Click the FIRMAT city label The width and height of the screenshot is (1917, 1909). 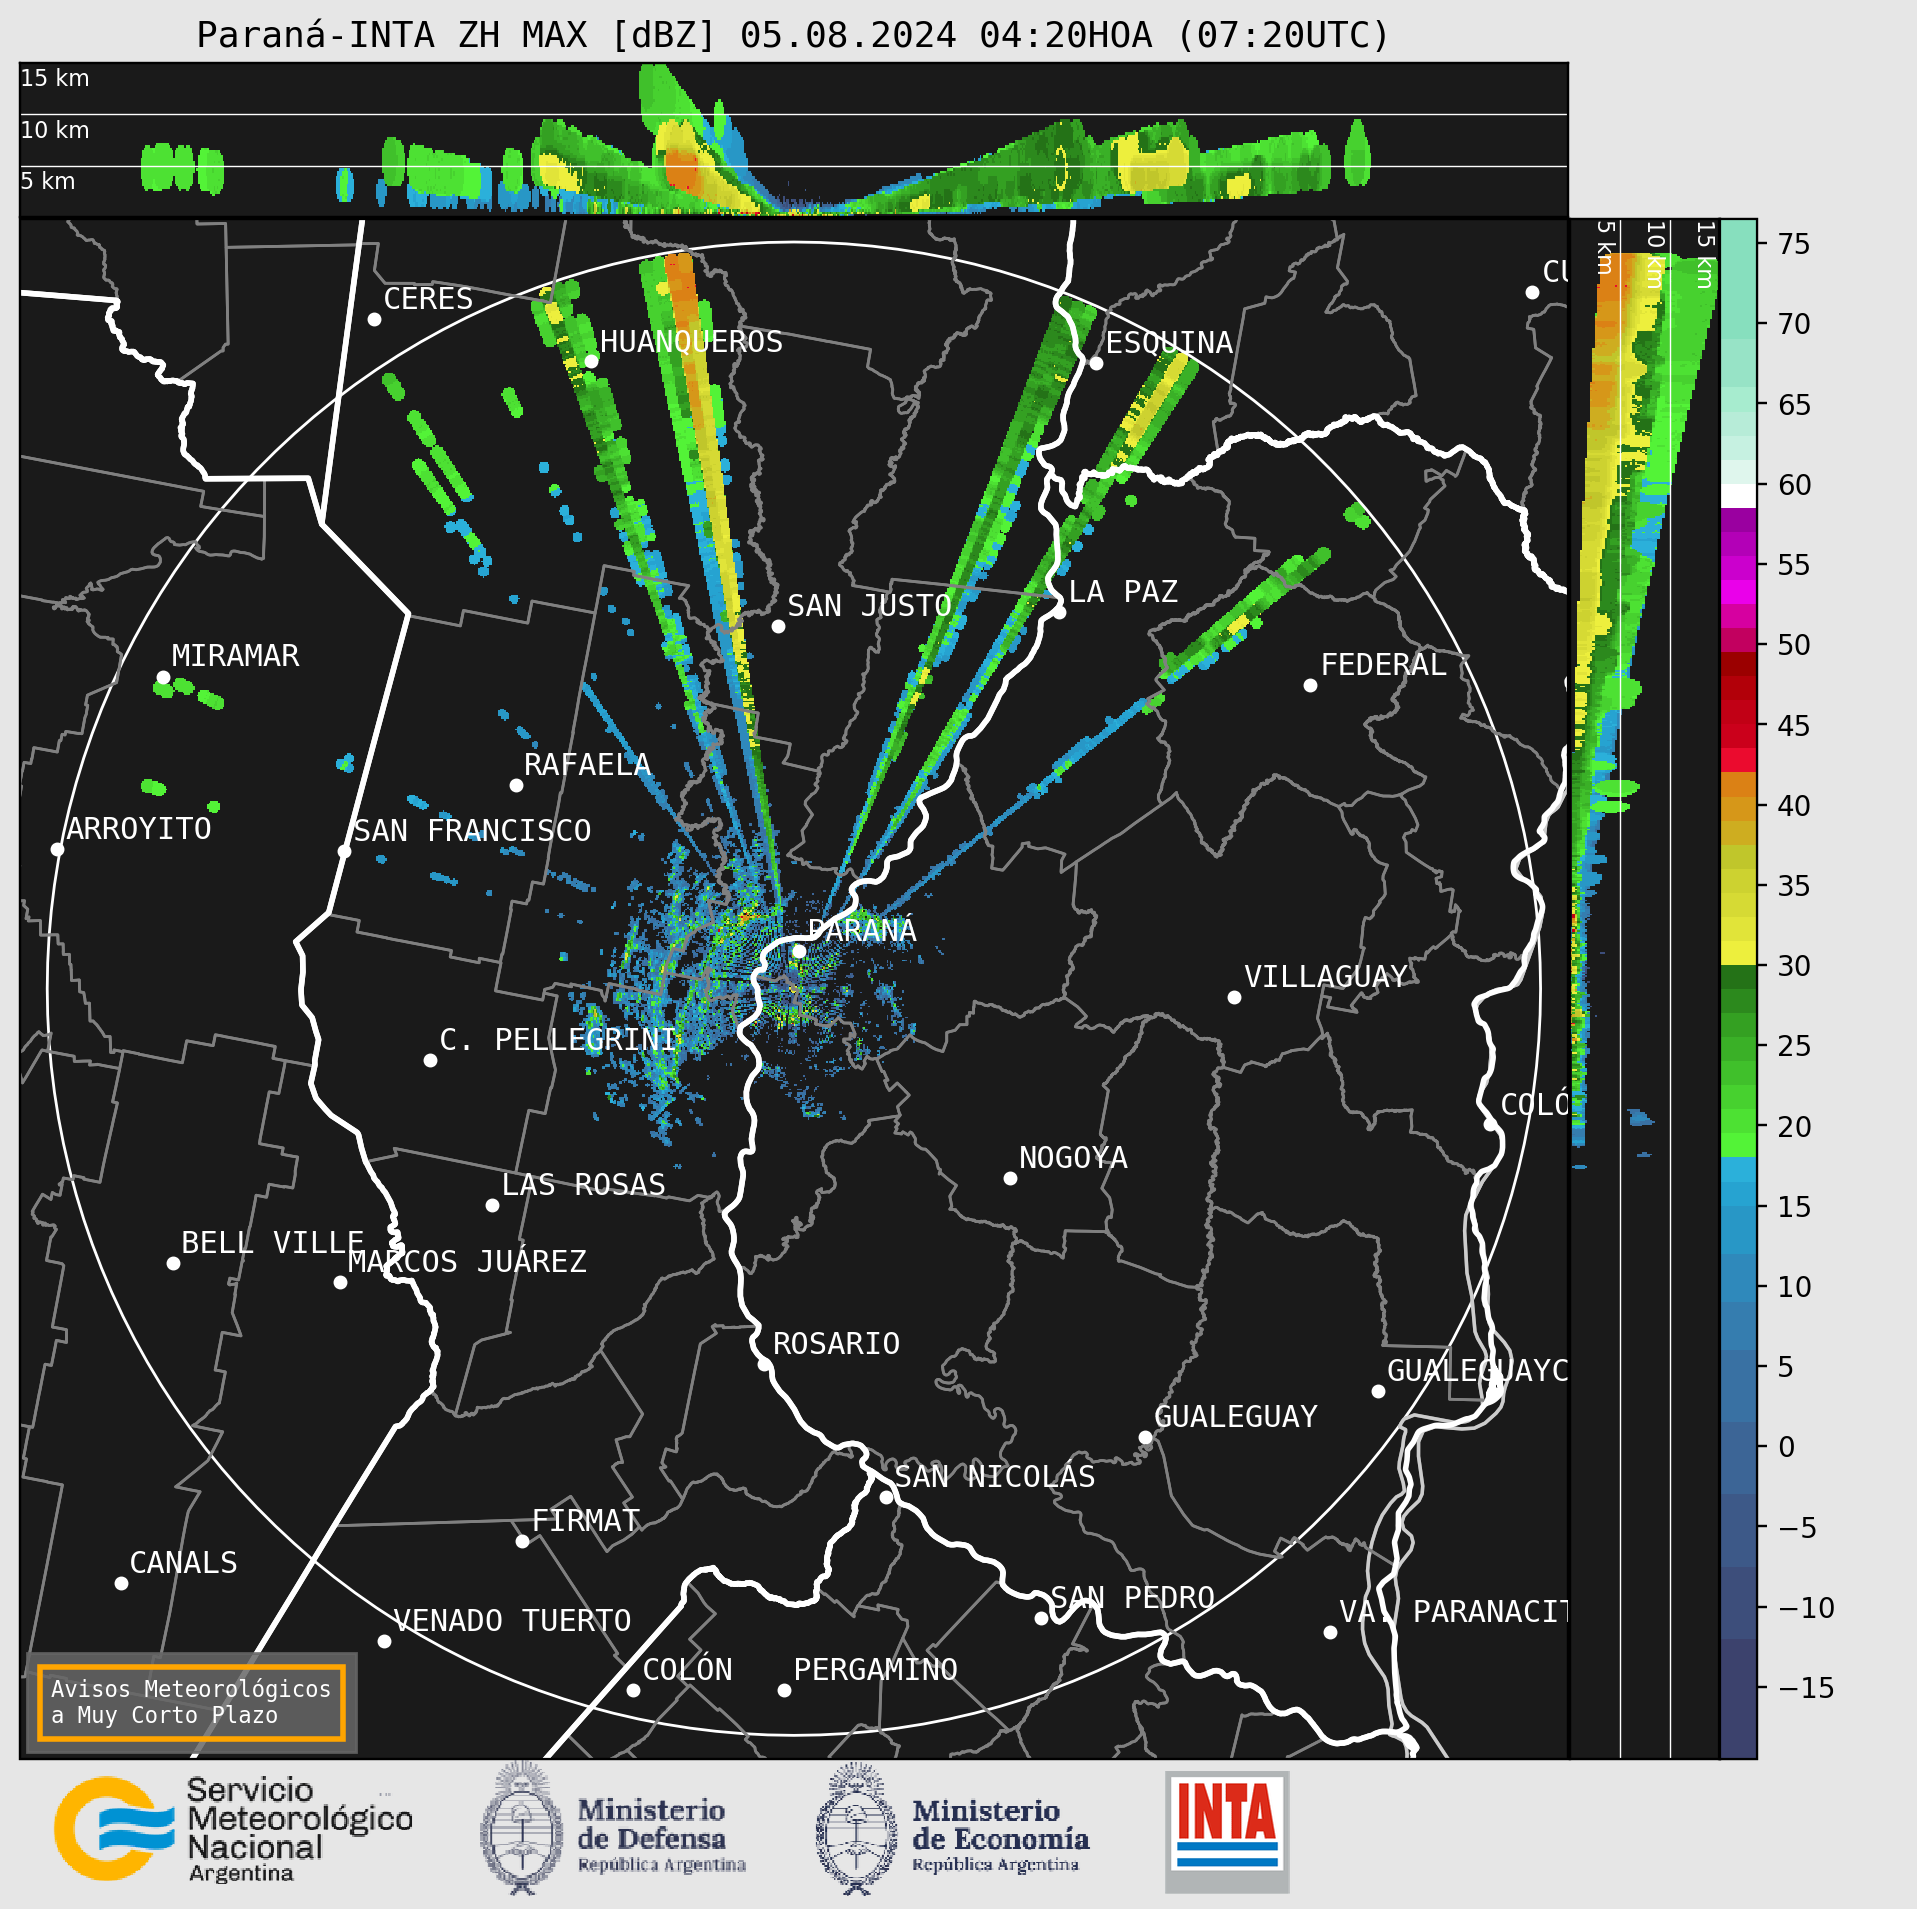click(586, 1521)
